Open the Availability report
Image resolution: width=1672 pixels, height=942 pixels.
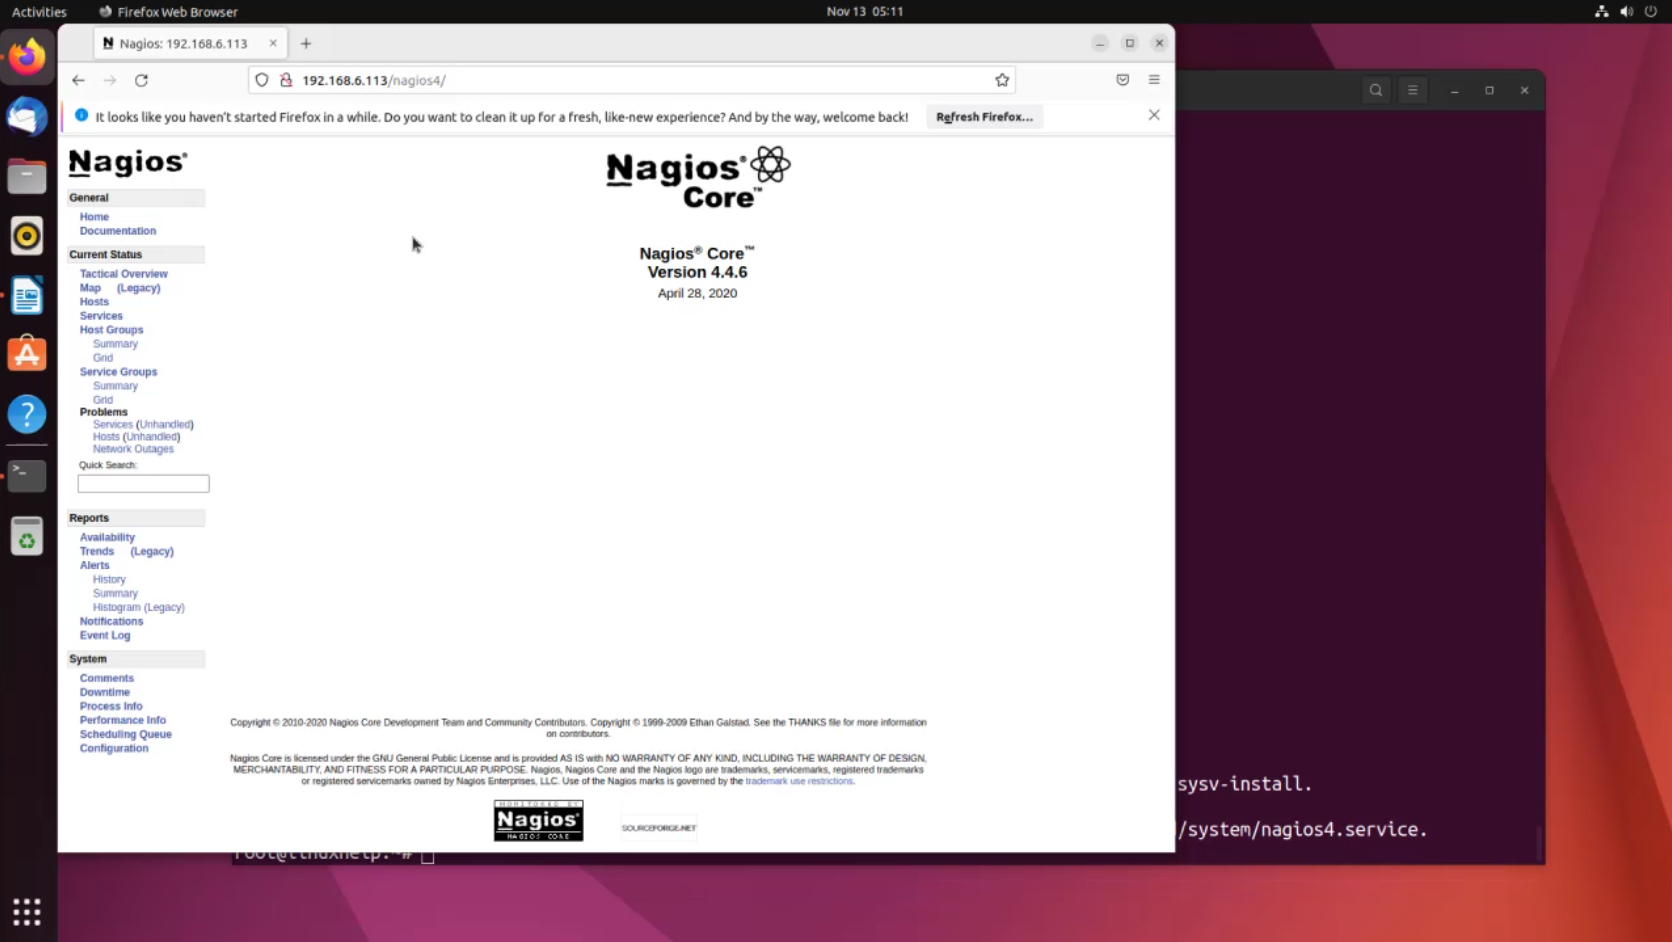[107, 538]
